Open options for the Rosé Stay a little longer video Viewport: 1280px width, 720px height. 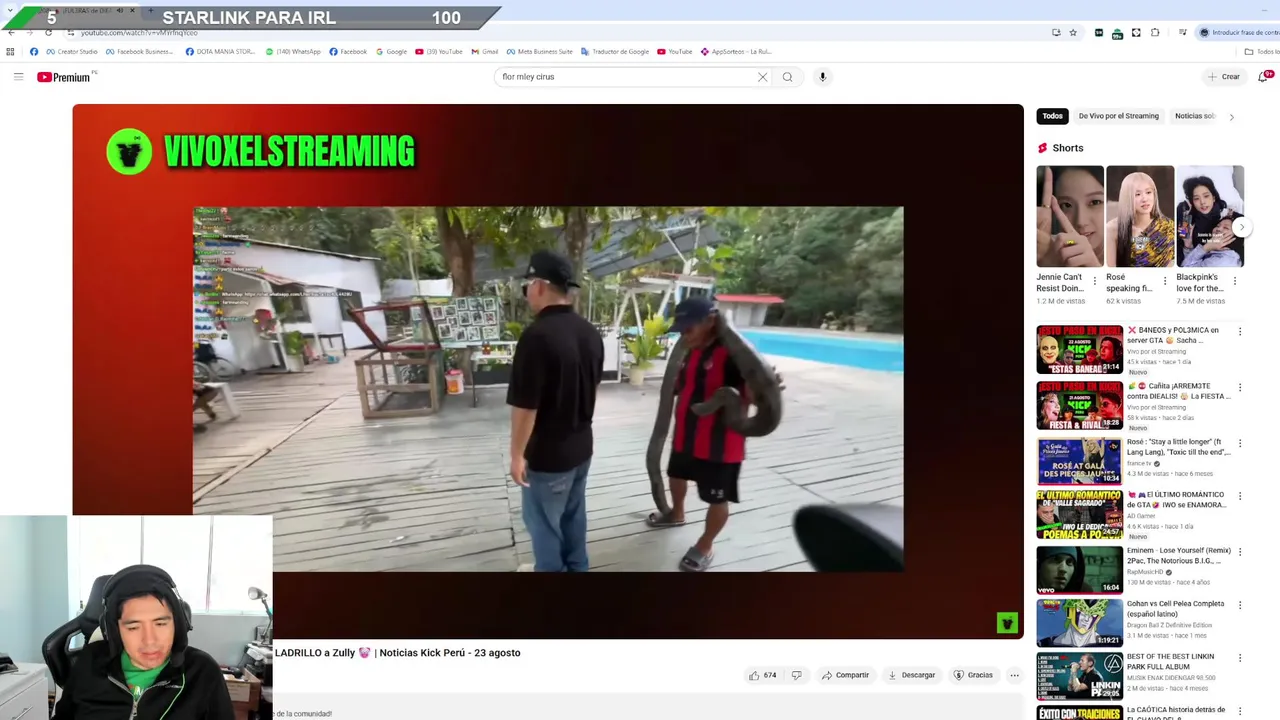pyautogui.click(x=1240, y=443)
